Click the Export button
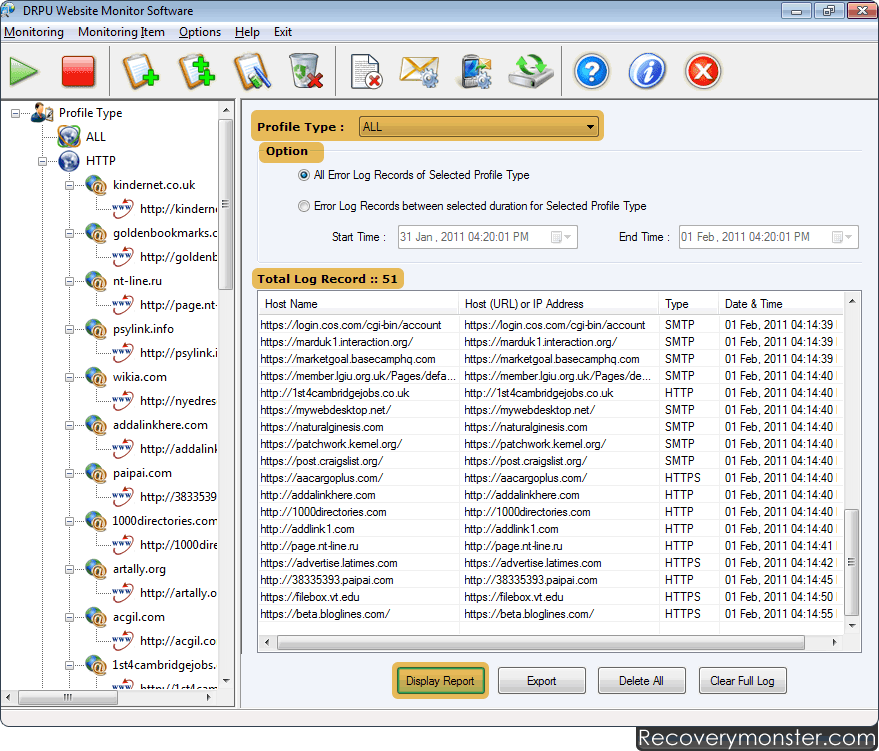879x751 pixels. 542,681
